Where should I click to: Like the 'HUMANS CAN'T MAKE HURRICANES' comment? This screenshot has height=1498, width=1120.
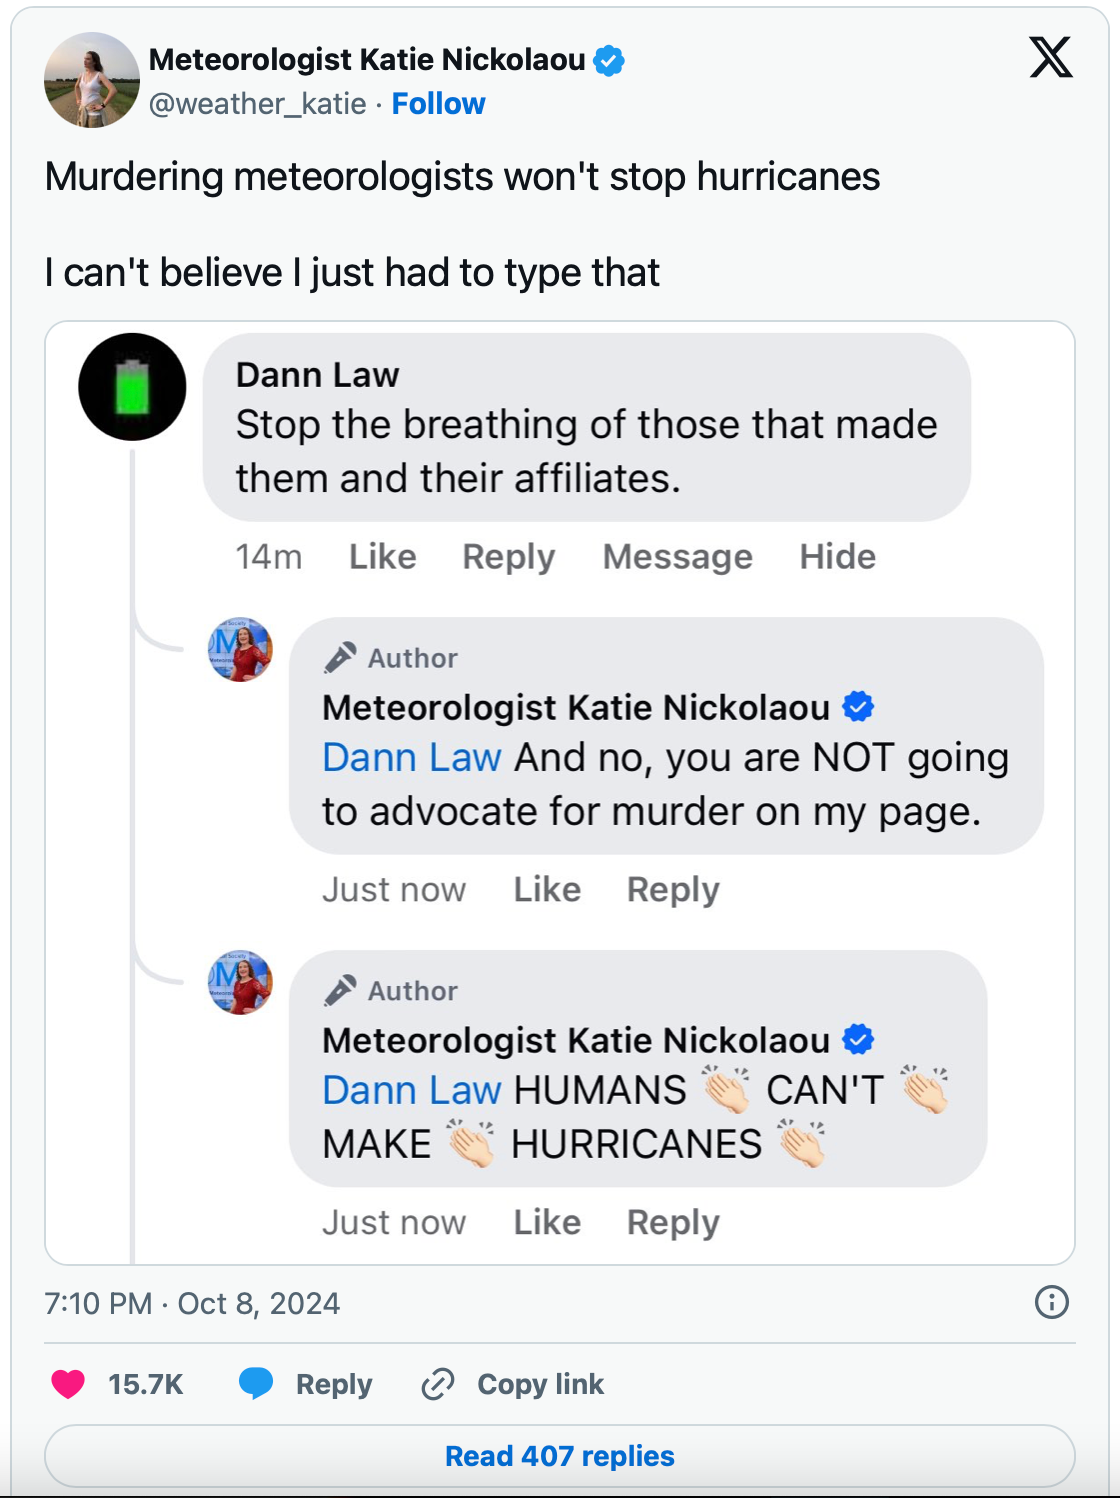point(547,1223)
